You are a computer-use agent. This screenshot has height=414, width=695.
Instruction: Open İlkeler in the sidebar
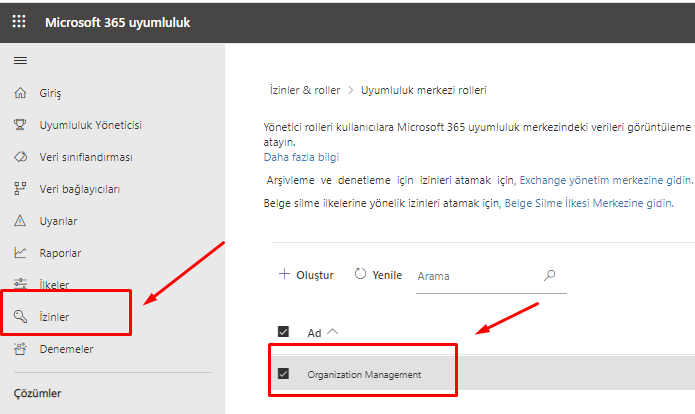[54, 285]
